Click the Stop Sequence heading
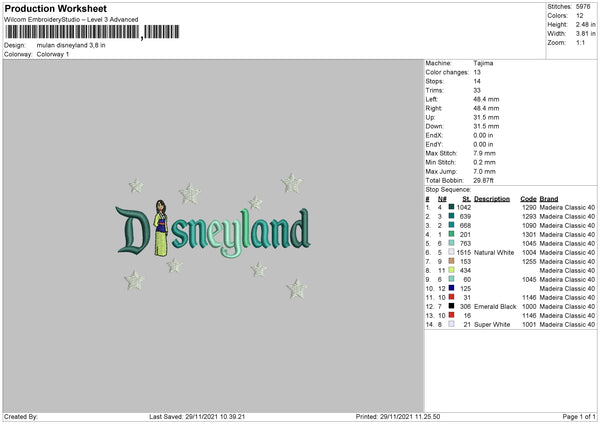 (x=448, y=190)
